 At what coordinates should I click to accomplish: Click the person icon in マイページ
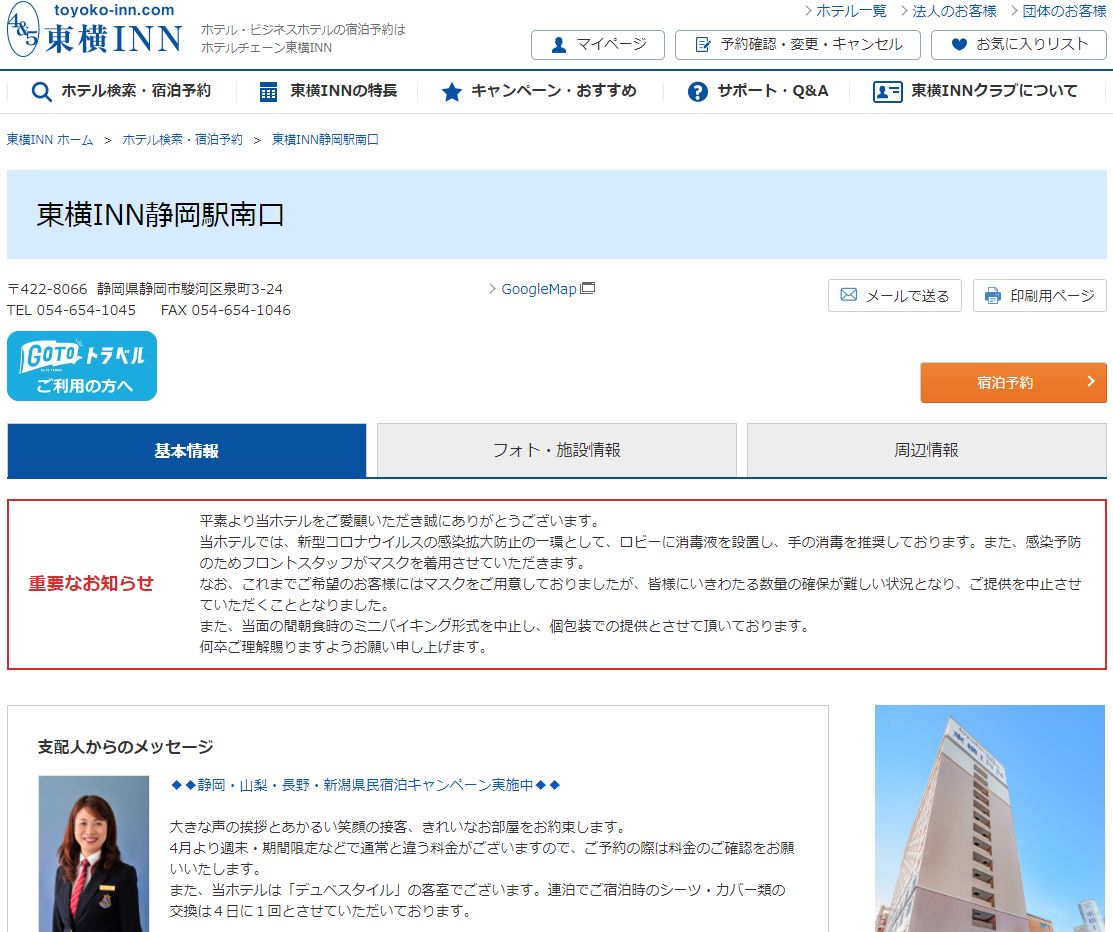coord(559,45)
